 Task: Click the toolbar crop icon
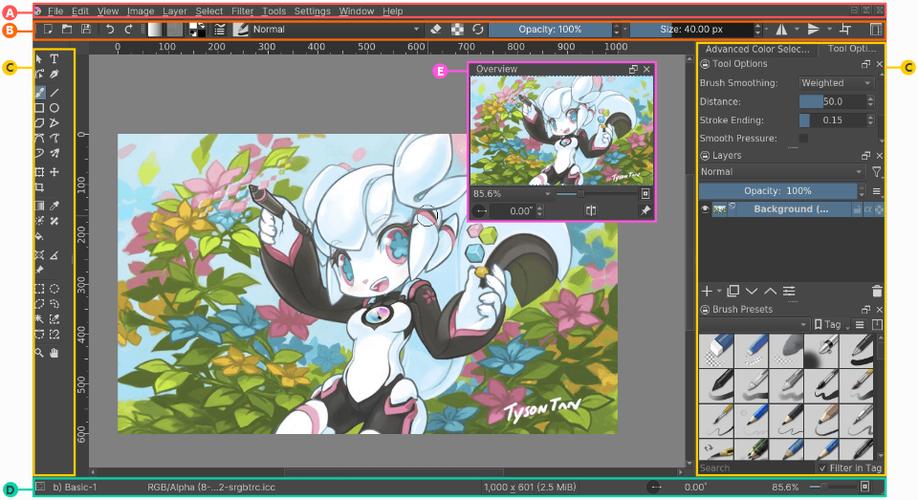(845, 29)
